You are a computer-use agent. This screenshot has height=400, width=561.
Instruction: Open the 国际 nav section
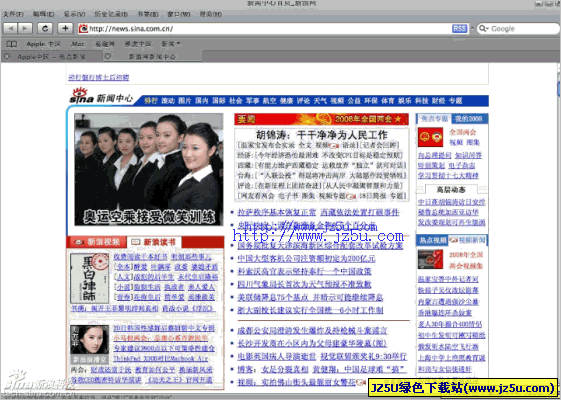(219, 101)
